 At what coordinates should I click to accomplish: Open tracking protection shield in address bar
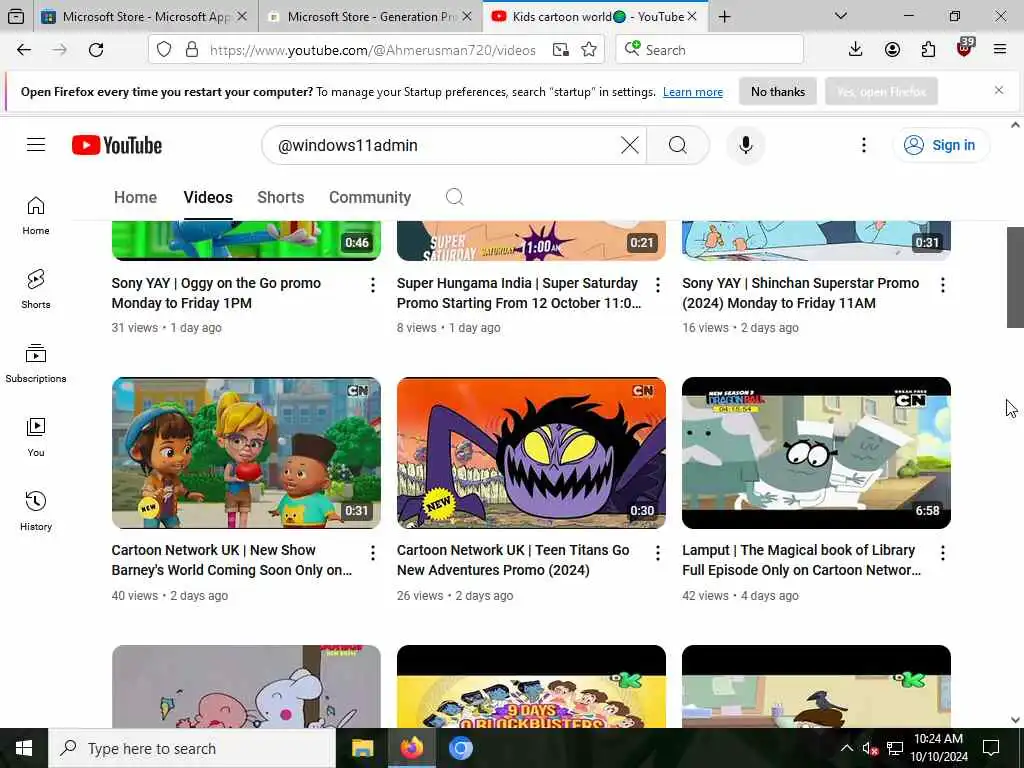click(x=164, y=50)
